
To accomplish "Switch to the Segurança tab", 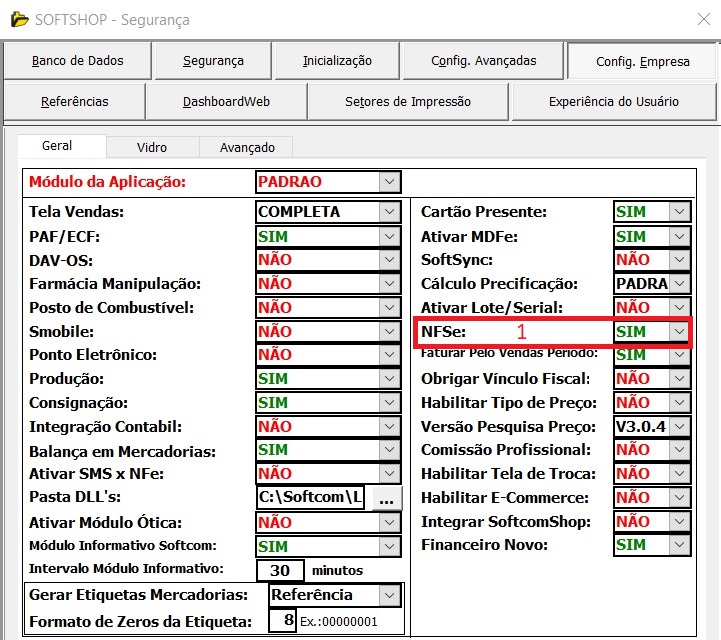I will [x=213, y=61].
